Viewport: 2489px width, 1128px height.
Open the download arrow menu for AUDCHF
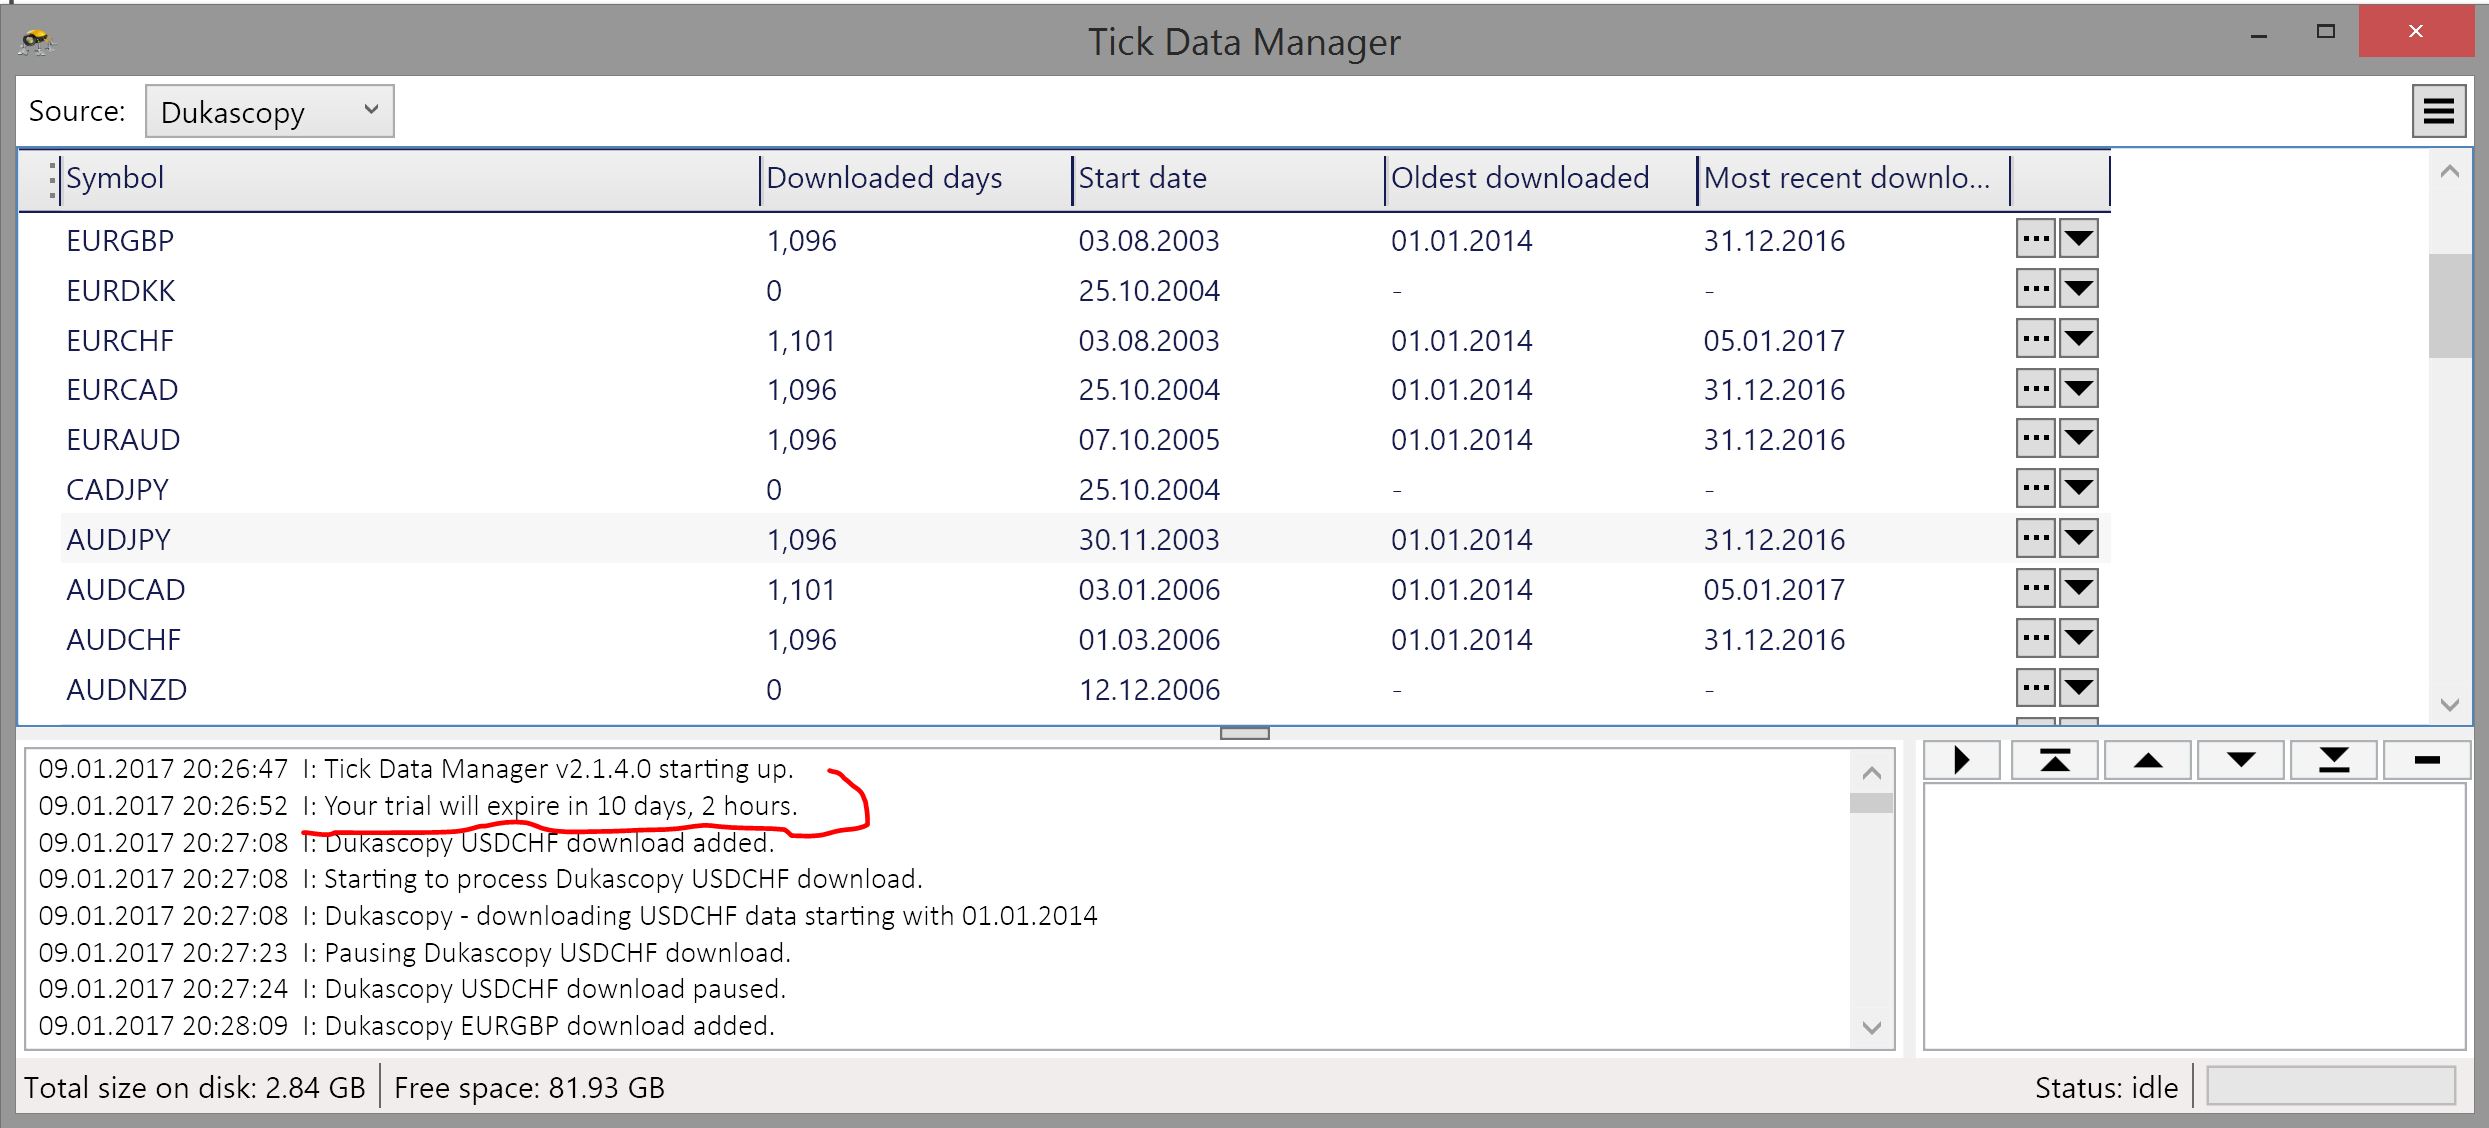point(2079,638)
